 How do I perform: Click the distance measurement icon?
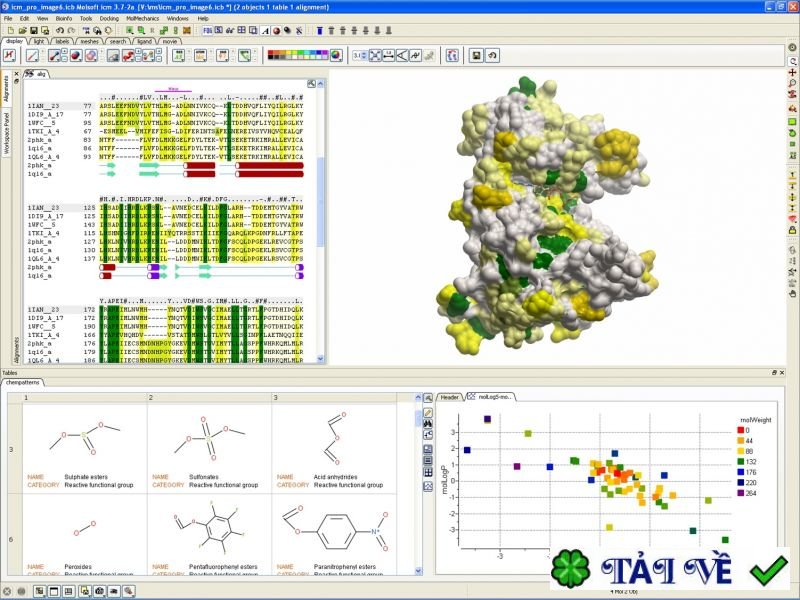click(x=388, y=55)
